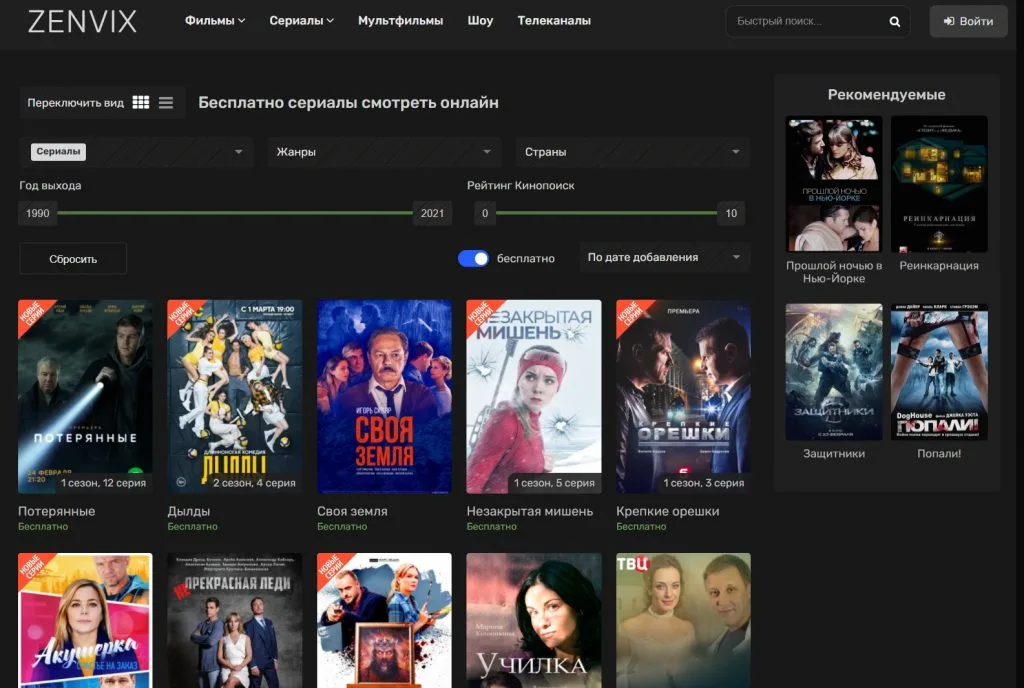1024x688 pixels.
Task: Switch to grid view layout
Action: (x=140, y=102)
